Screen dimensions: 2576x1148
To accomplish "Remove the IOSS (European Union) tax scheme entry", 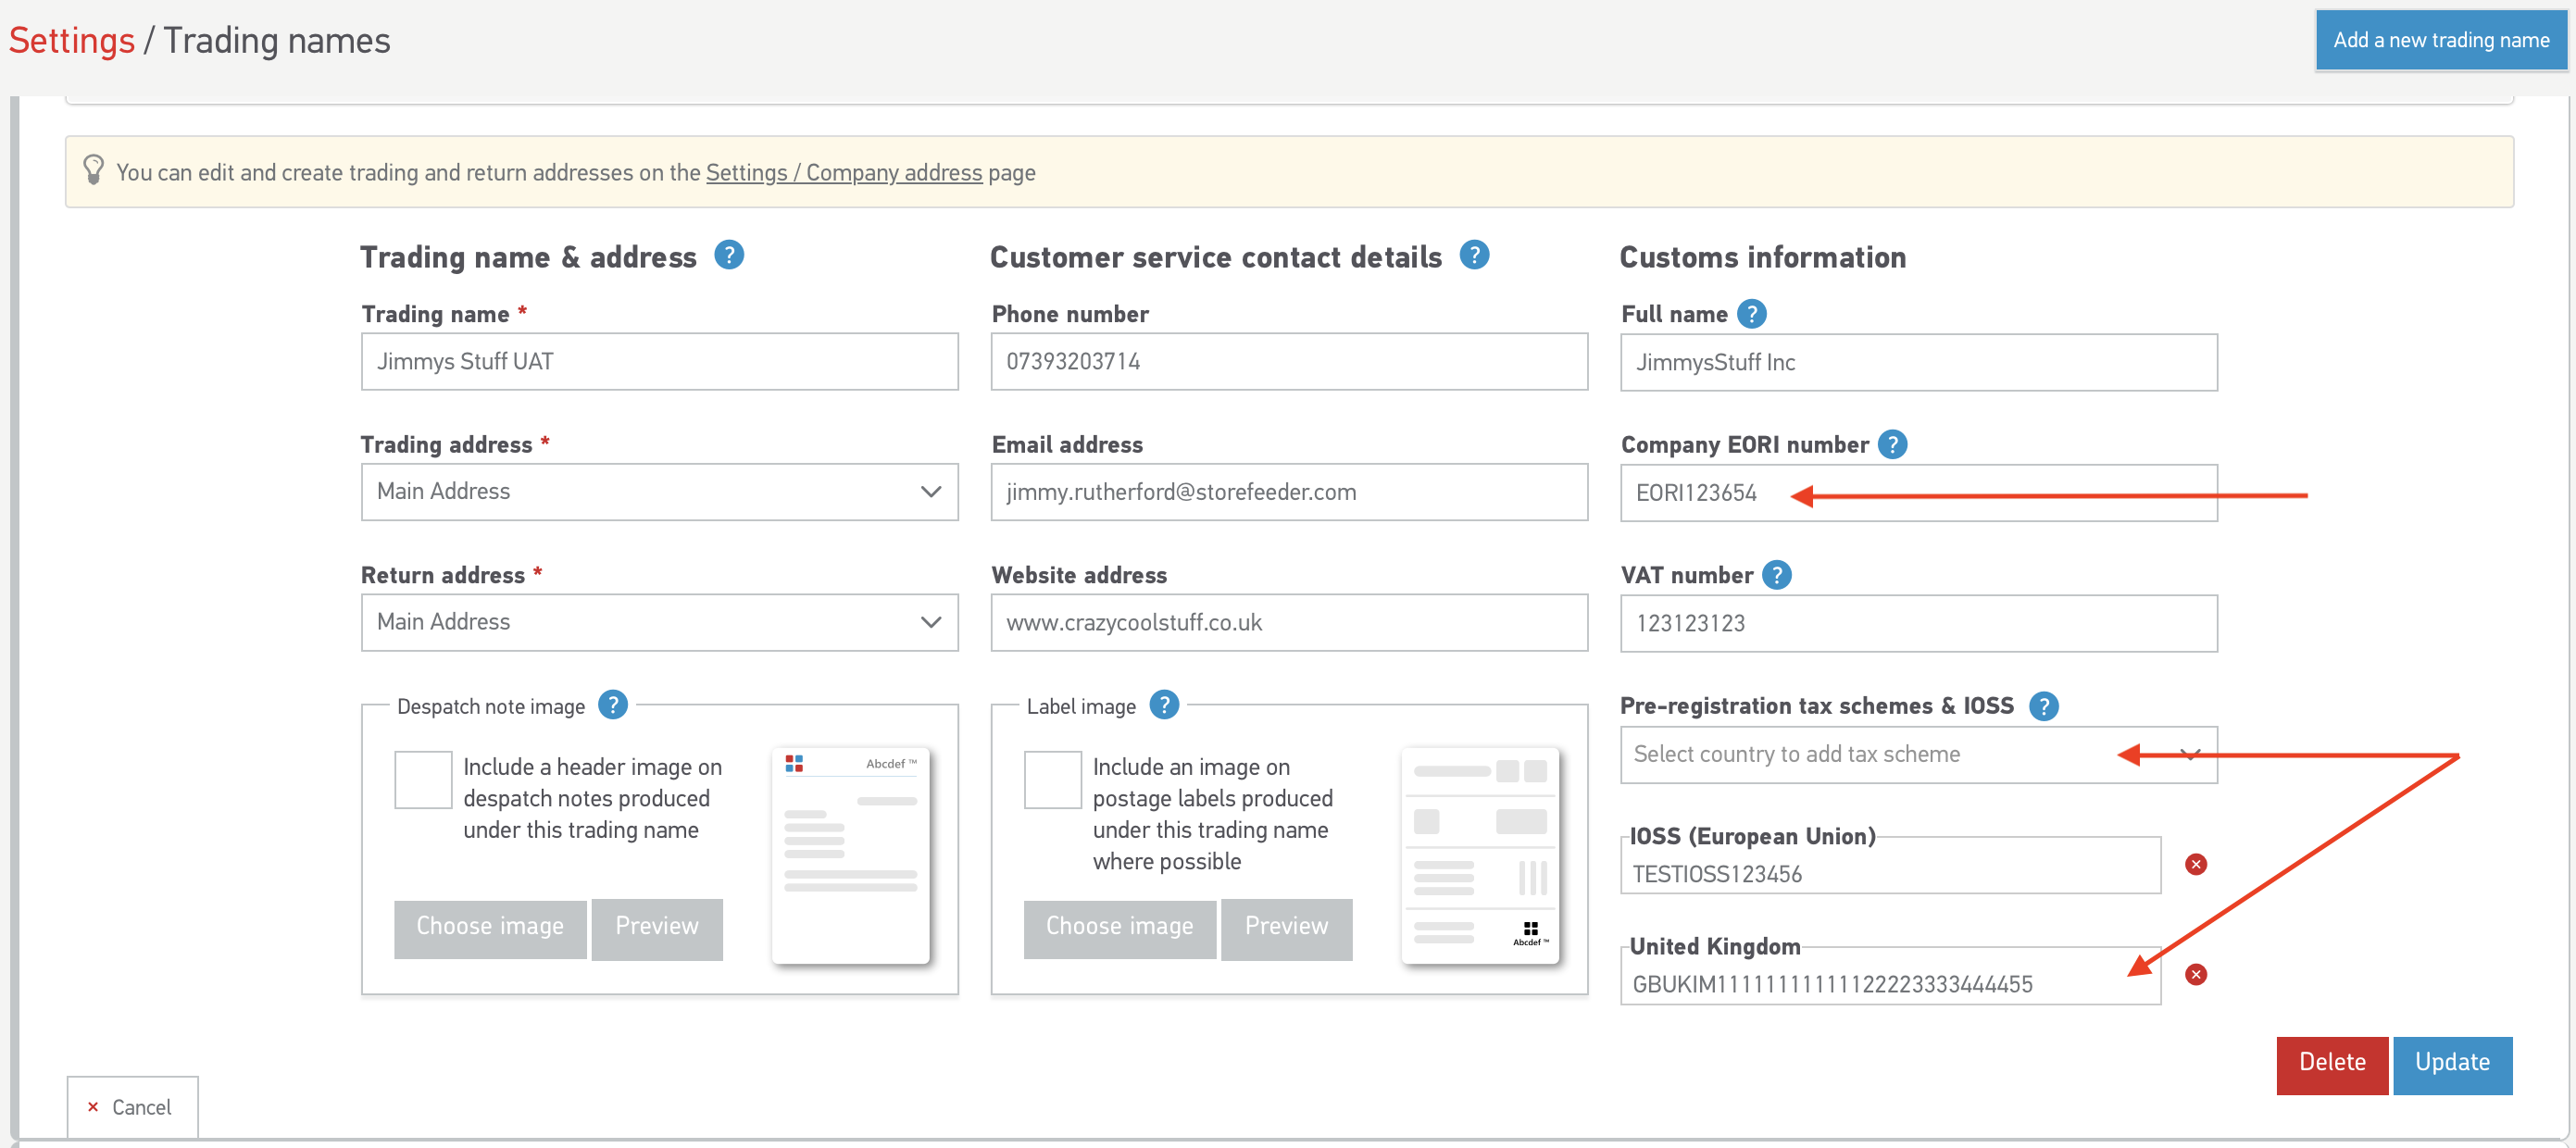I will (x=2195, y=864).
